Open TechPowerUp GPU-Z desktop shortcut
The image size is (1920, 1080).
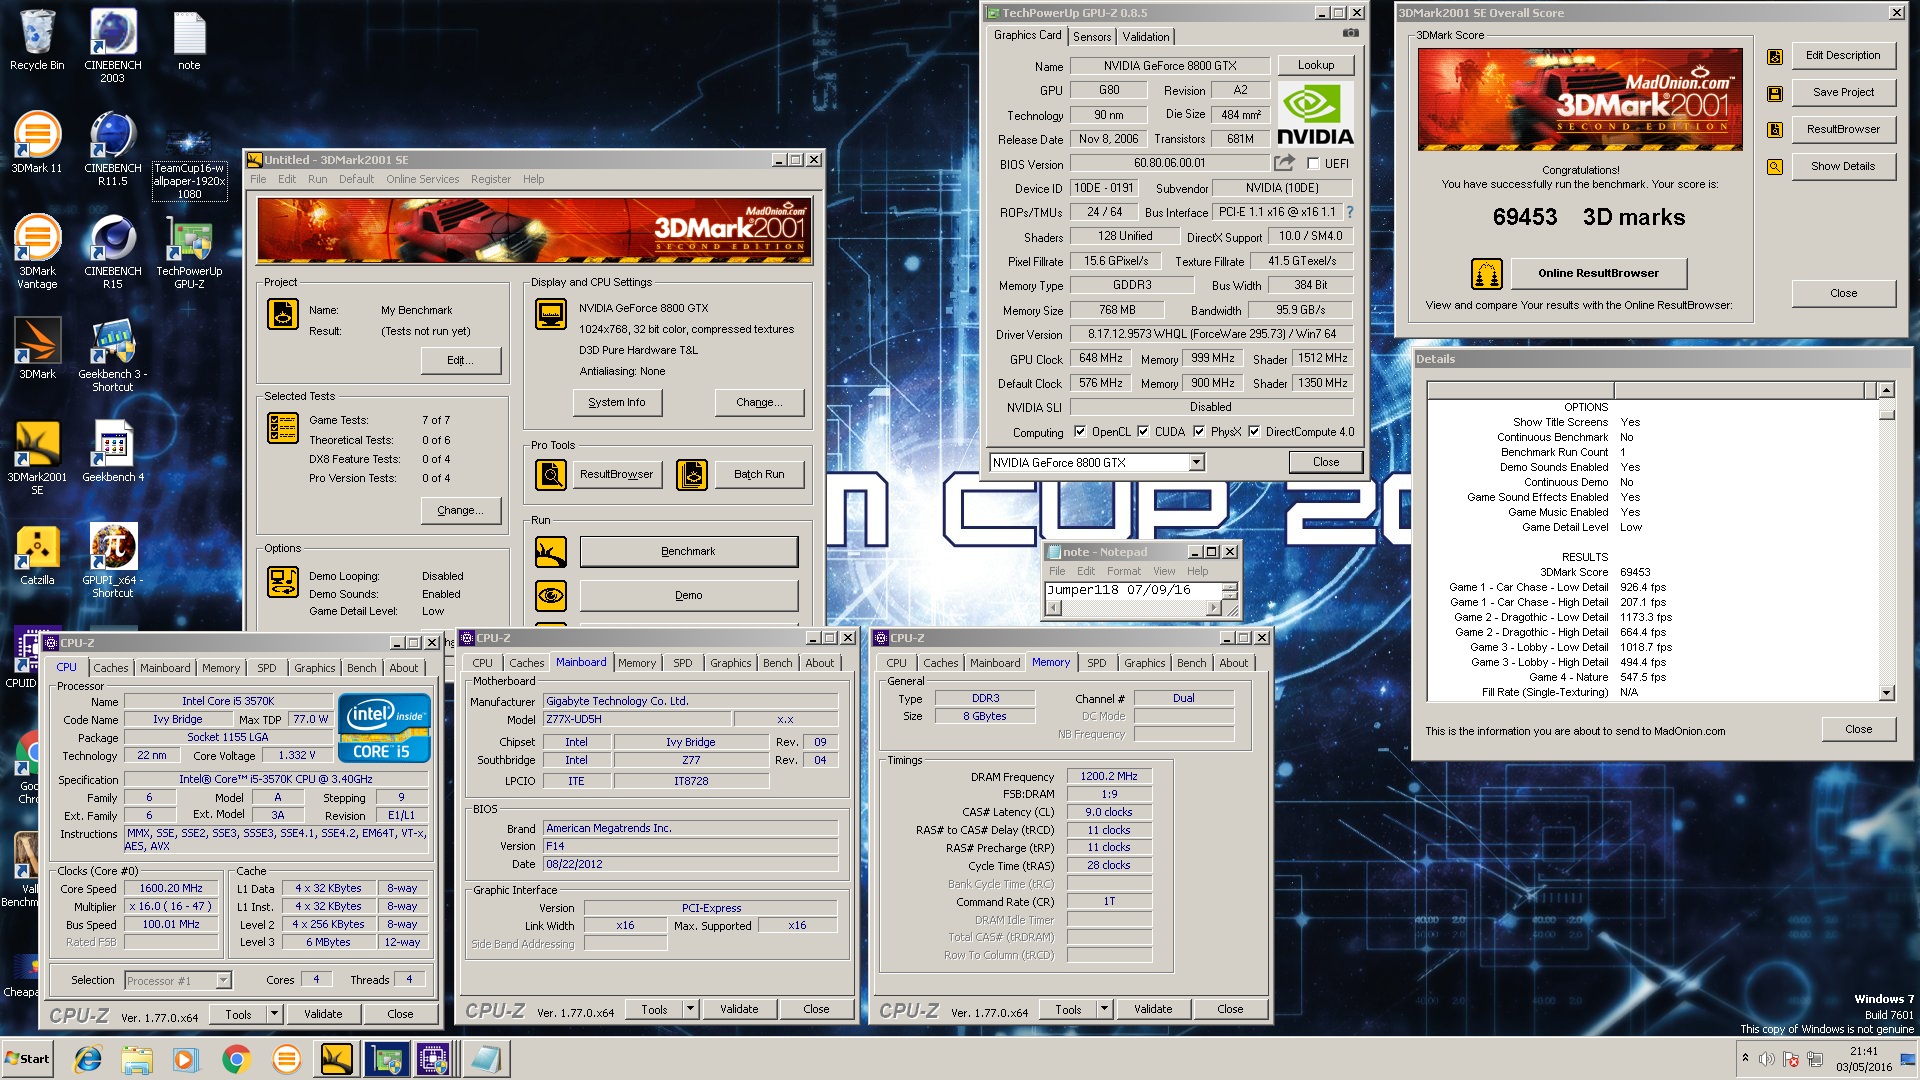[189, 251]
